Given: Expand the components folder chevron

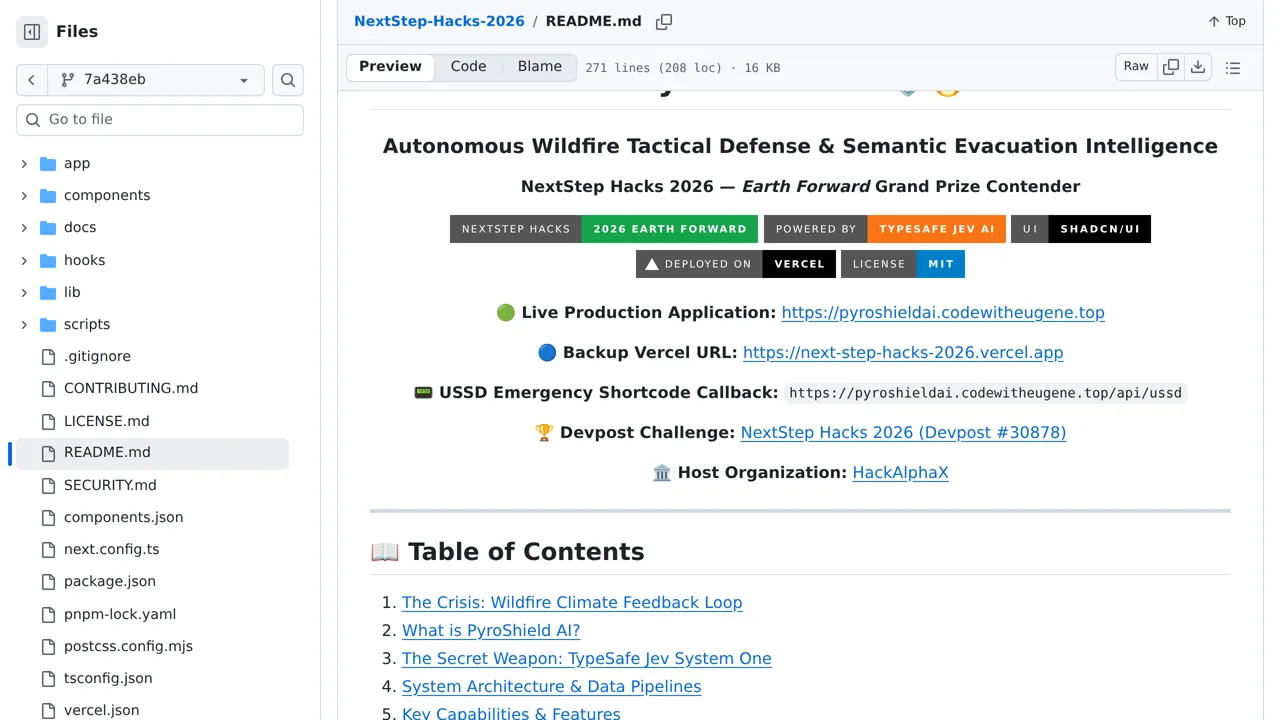Looking at the screenshot, I should tap(24, 195).
